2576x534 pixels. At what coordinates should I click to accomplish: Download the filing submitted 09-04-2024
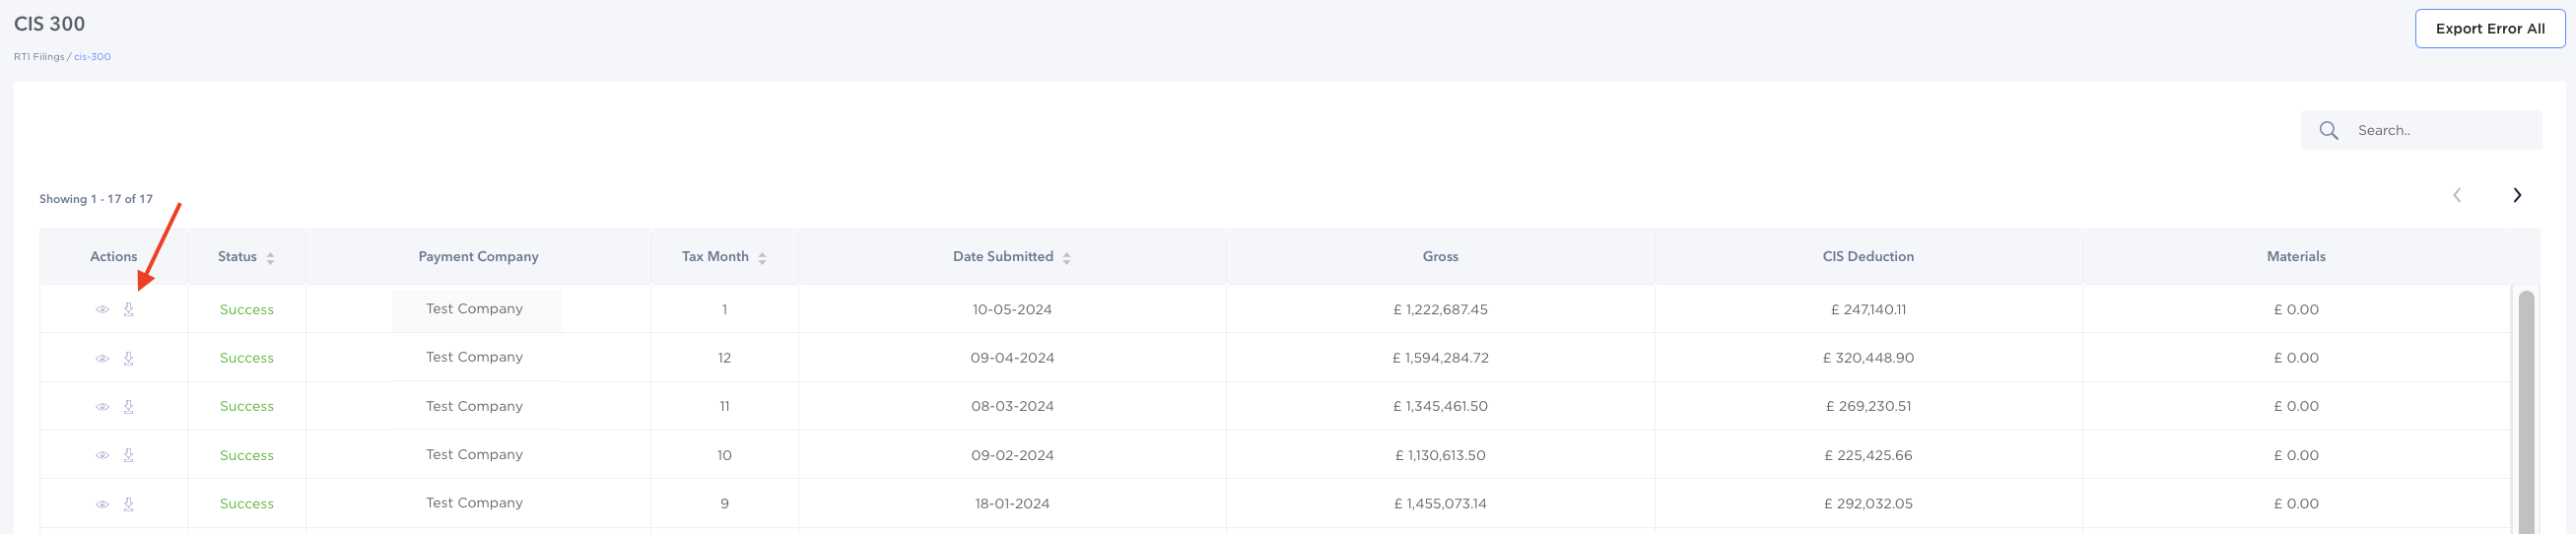point(129,358)
